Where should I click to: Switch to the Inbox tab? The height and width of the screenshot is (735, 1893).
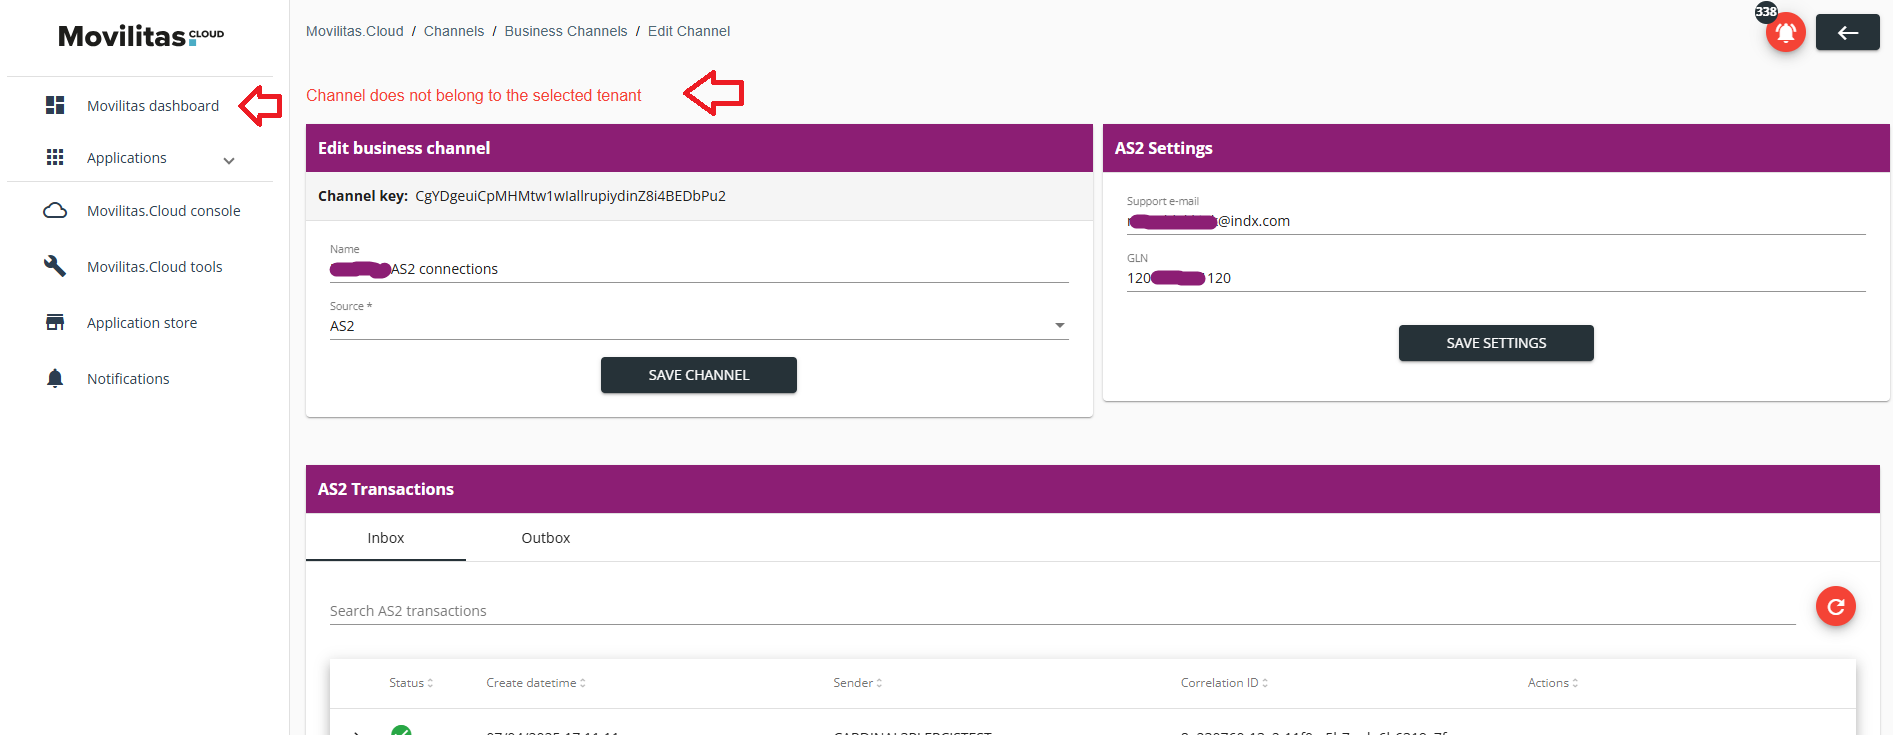(386, 538)
